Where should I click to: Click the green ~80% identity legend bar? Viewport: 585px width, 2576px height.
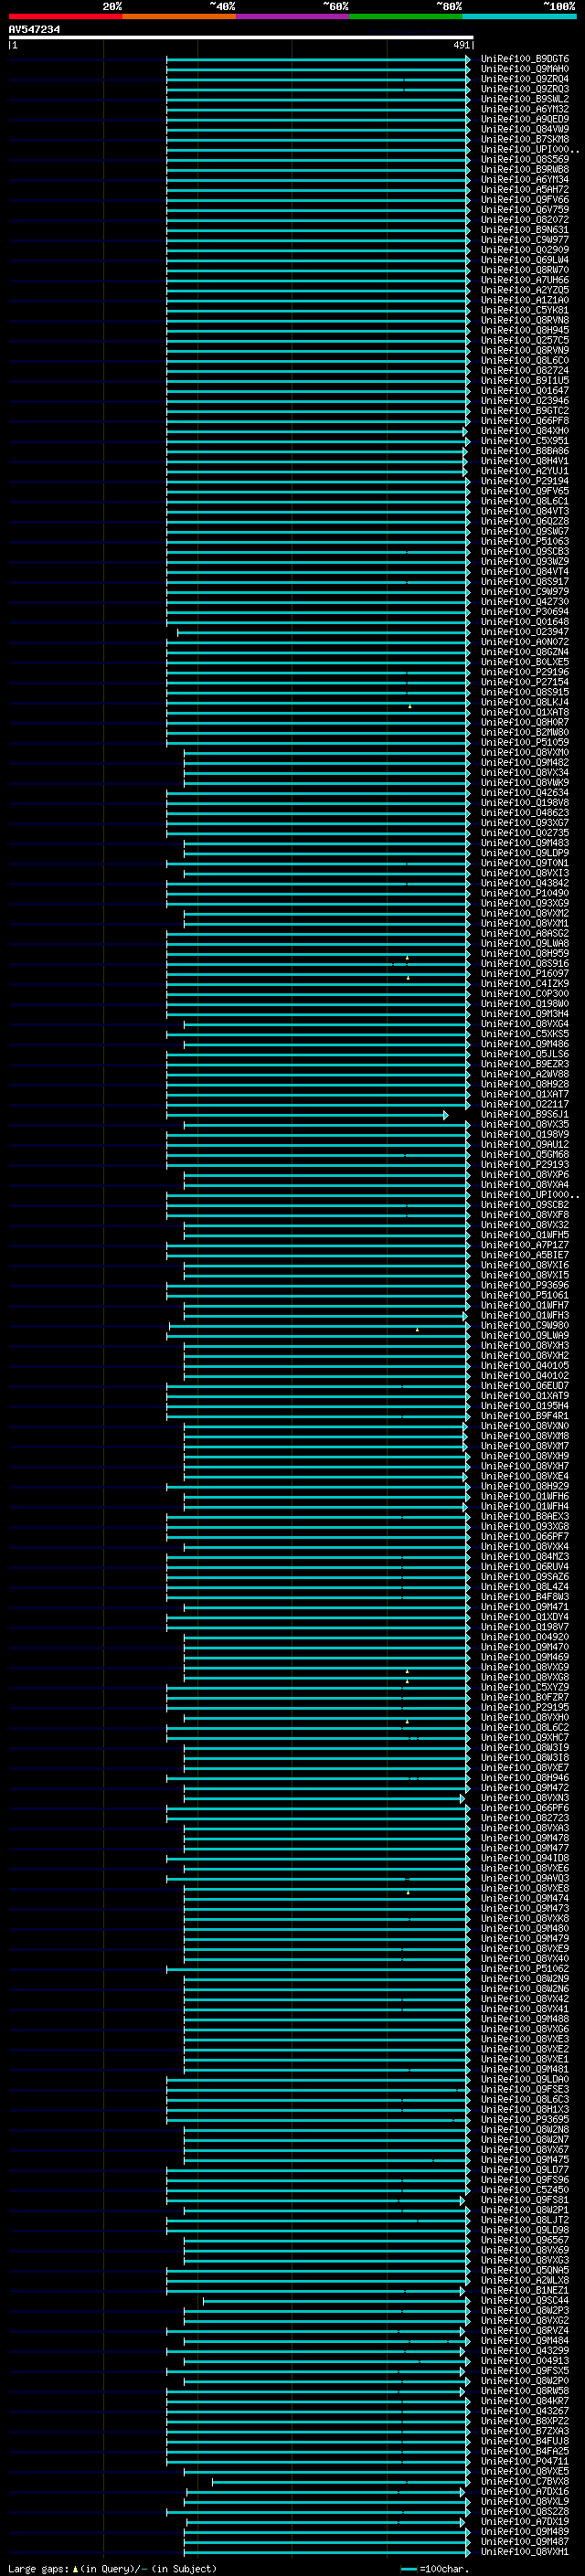[406, 16]
